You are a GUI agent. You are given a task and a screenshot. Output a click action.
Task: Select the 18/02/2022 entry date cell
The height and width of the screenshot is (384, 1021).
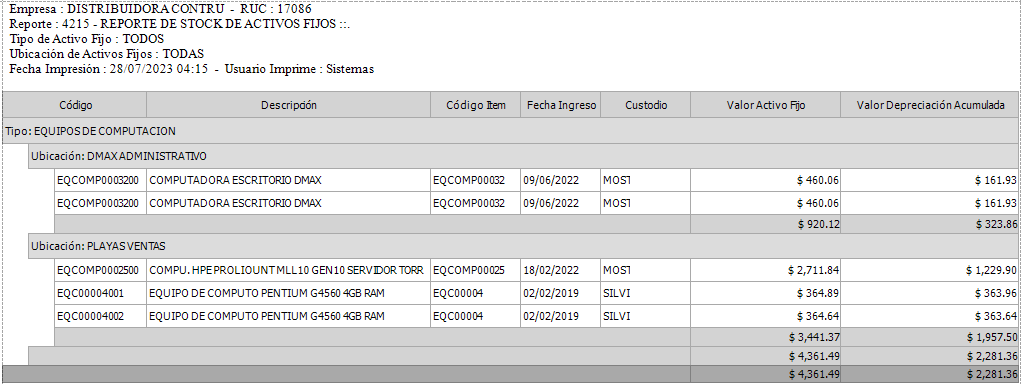[561, 269]
